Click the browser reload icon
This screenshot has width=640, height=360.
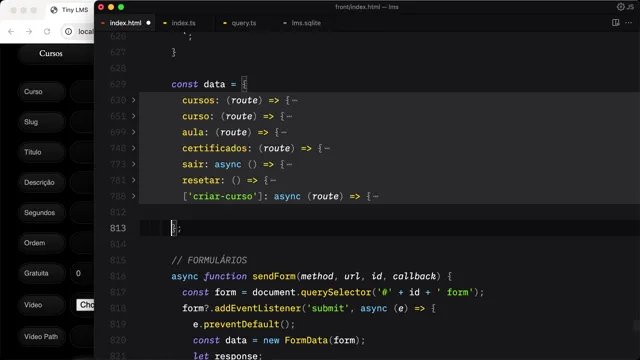47,31
